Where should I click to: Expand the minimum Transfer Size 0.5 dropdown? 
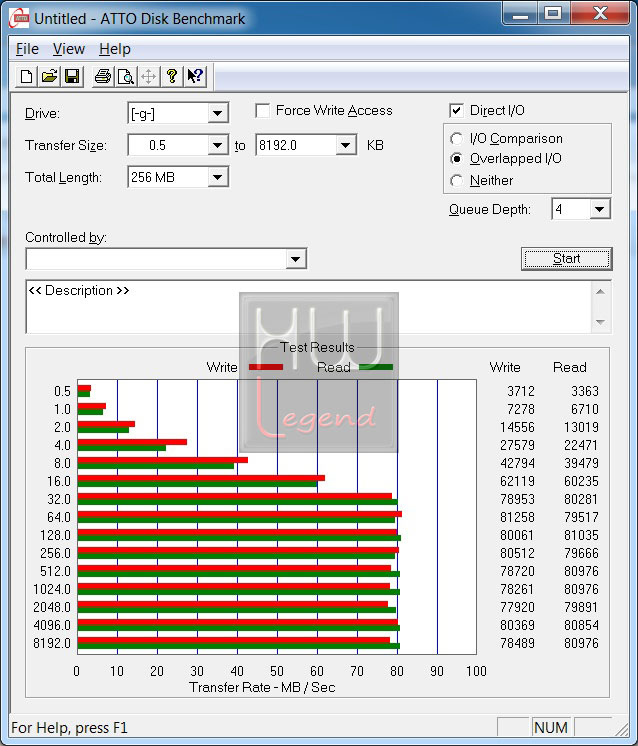tap(217, 145)
